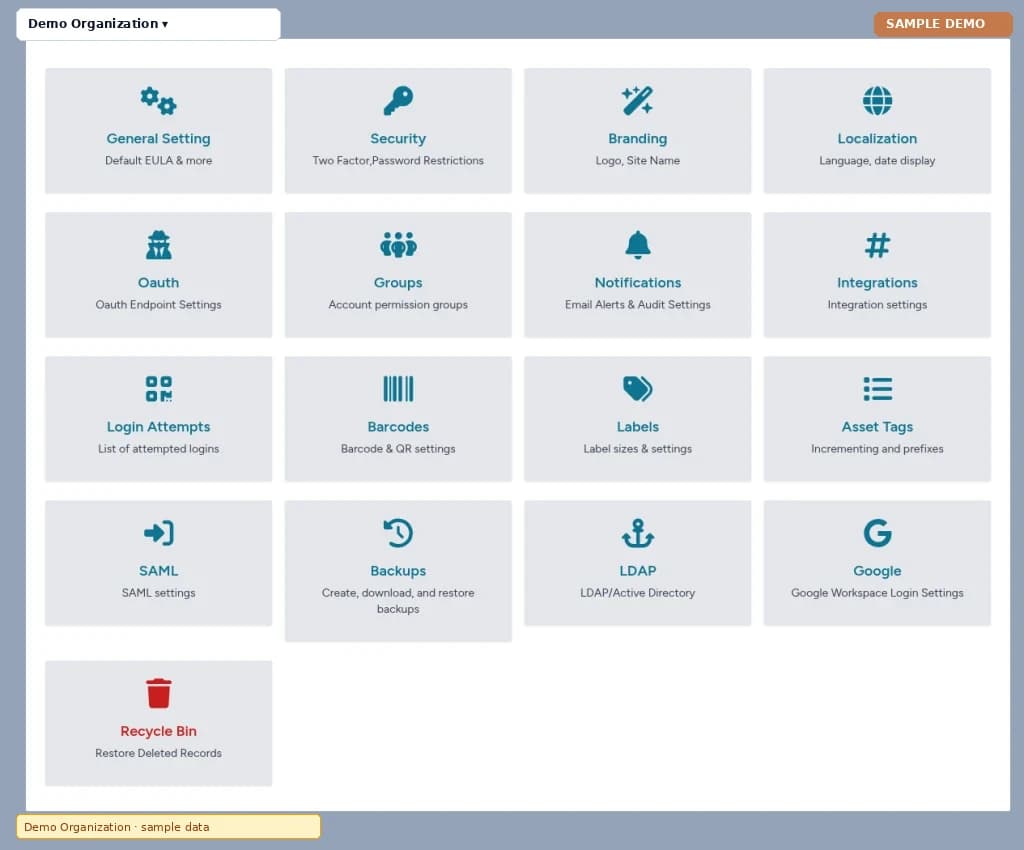Go to the Branding settings link
Image resolution: width=1024 pixels, height=850 pixels.
coord(637,138)
